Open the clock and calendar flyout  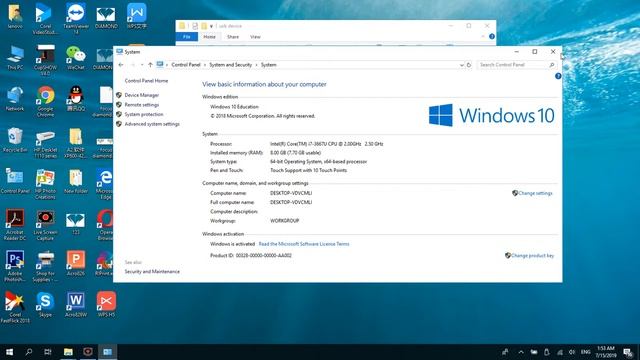[606, 352]
